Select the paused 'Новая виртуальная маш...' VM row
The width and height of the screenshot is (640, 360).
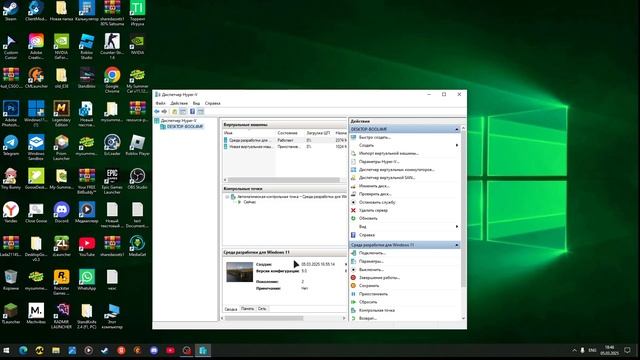(x=285, y=146)
